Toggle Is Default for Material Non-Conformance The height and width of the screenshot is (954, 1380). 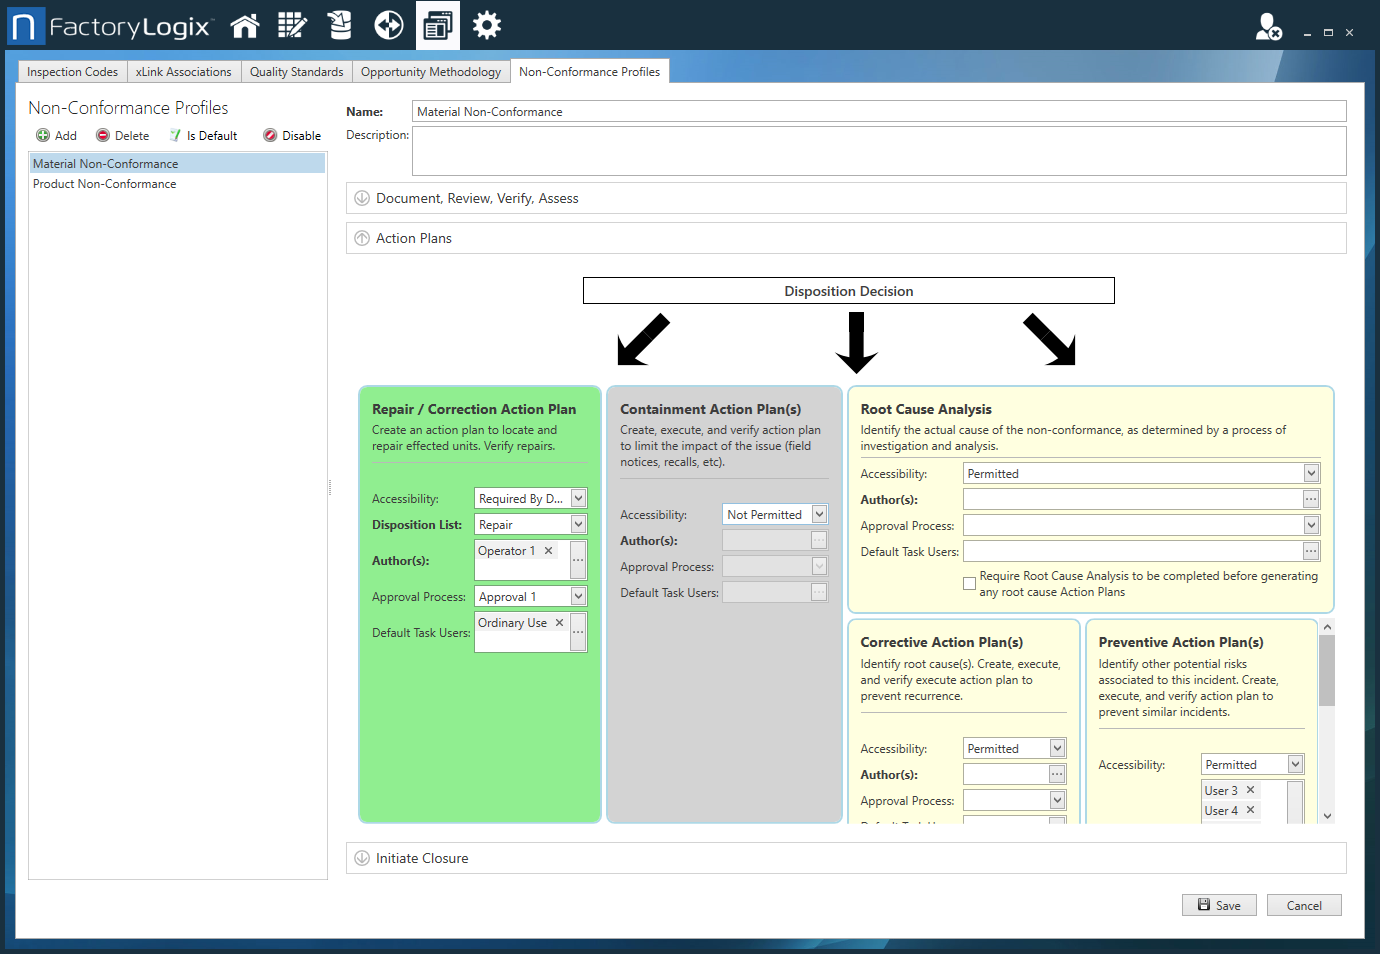coord(203,135)
